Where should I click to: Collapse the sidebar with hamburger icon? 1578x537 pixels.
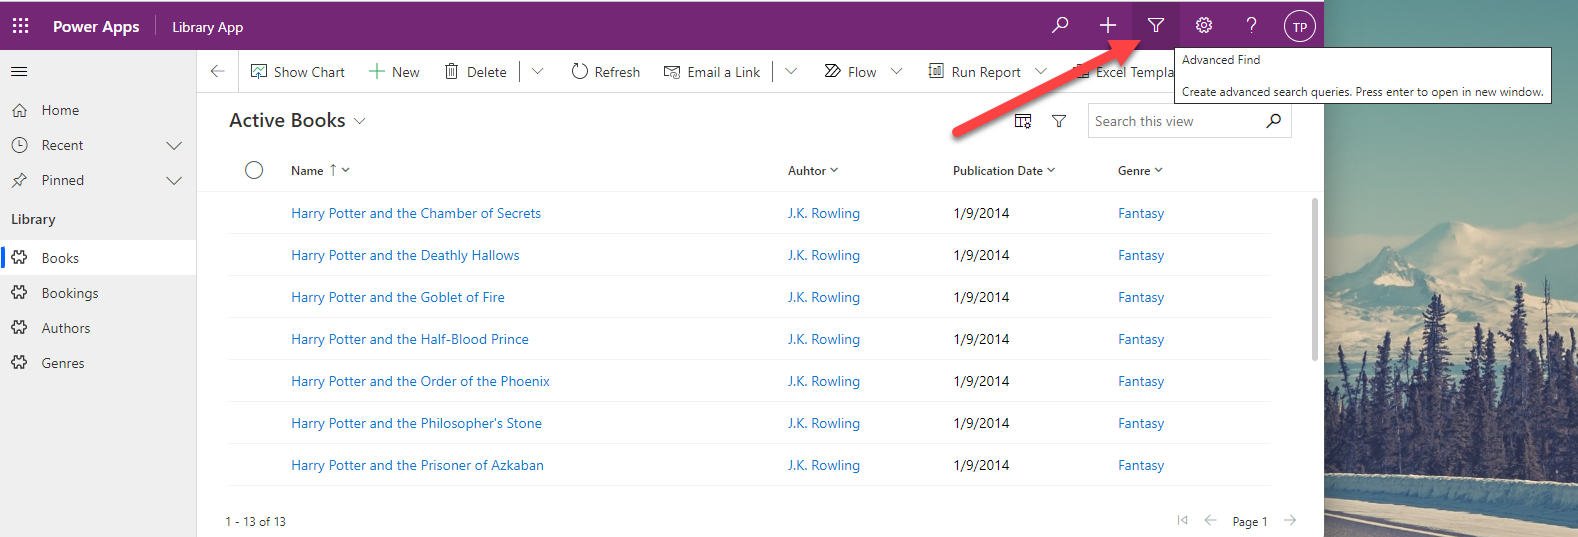tap(19, 72)
